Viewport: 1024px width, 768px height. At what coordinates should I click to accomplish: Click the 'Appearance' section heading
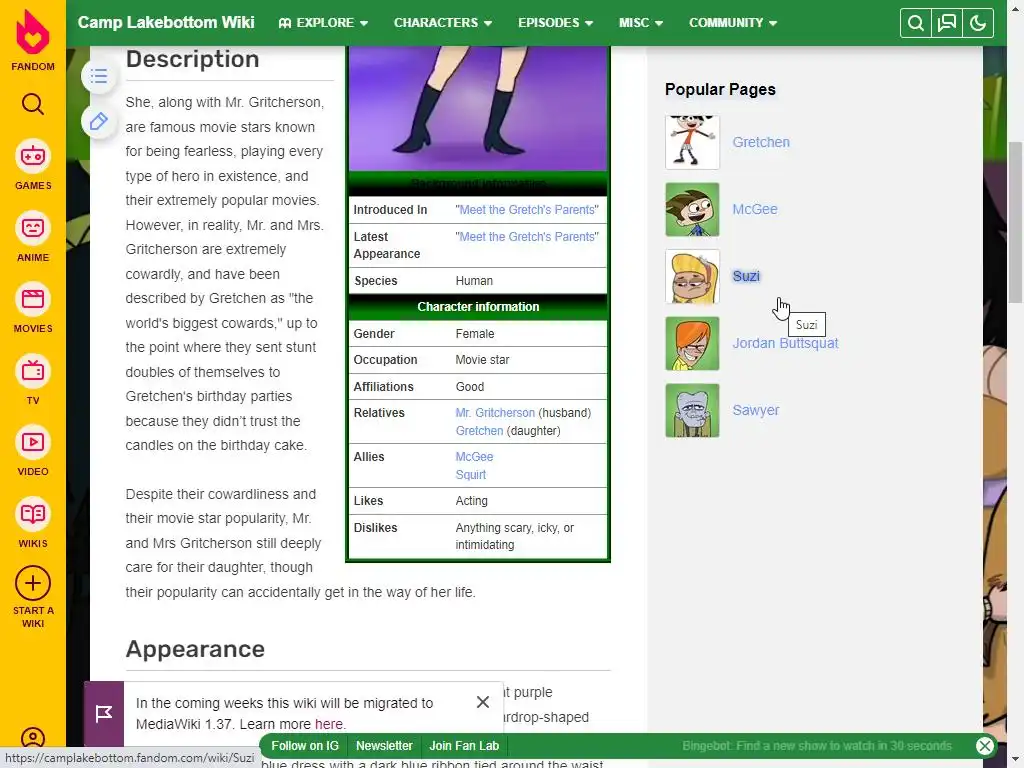click(x=195, y=649)
